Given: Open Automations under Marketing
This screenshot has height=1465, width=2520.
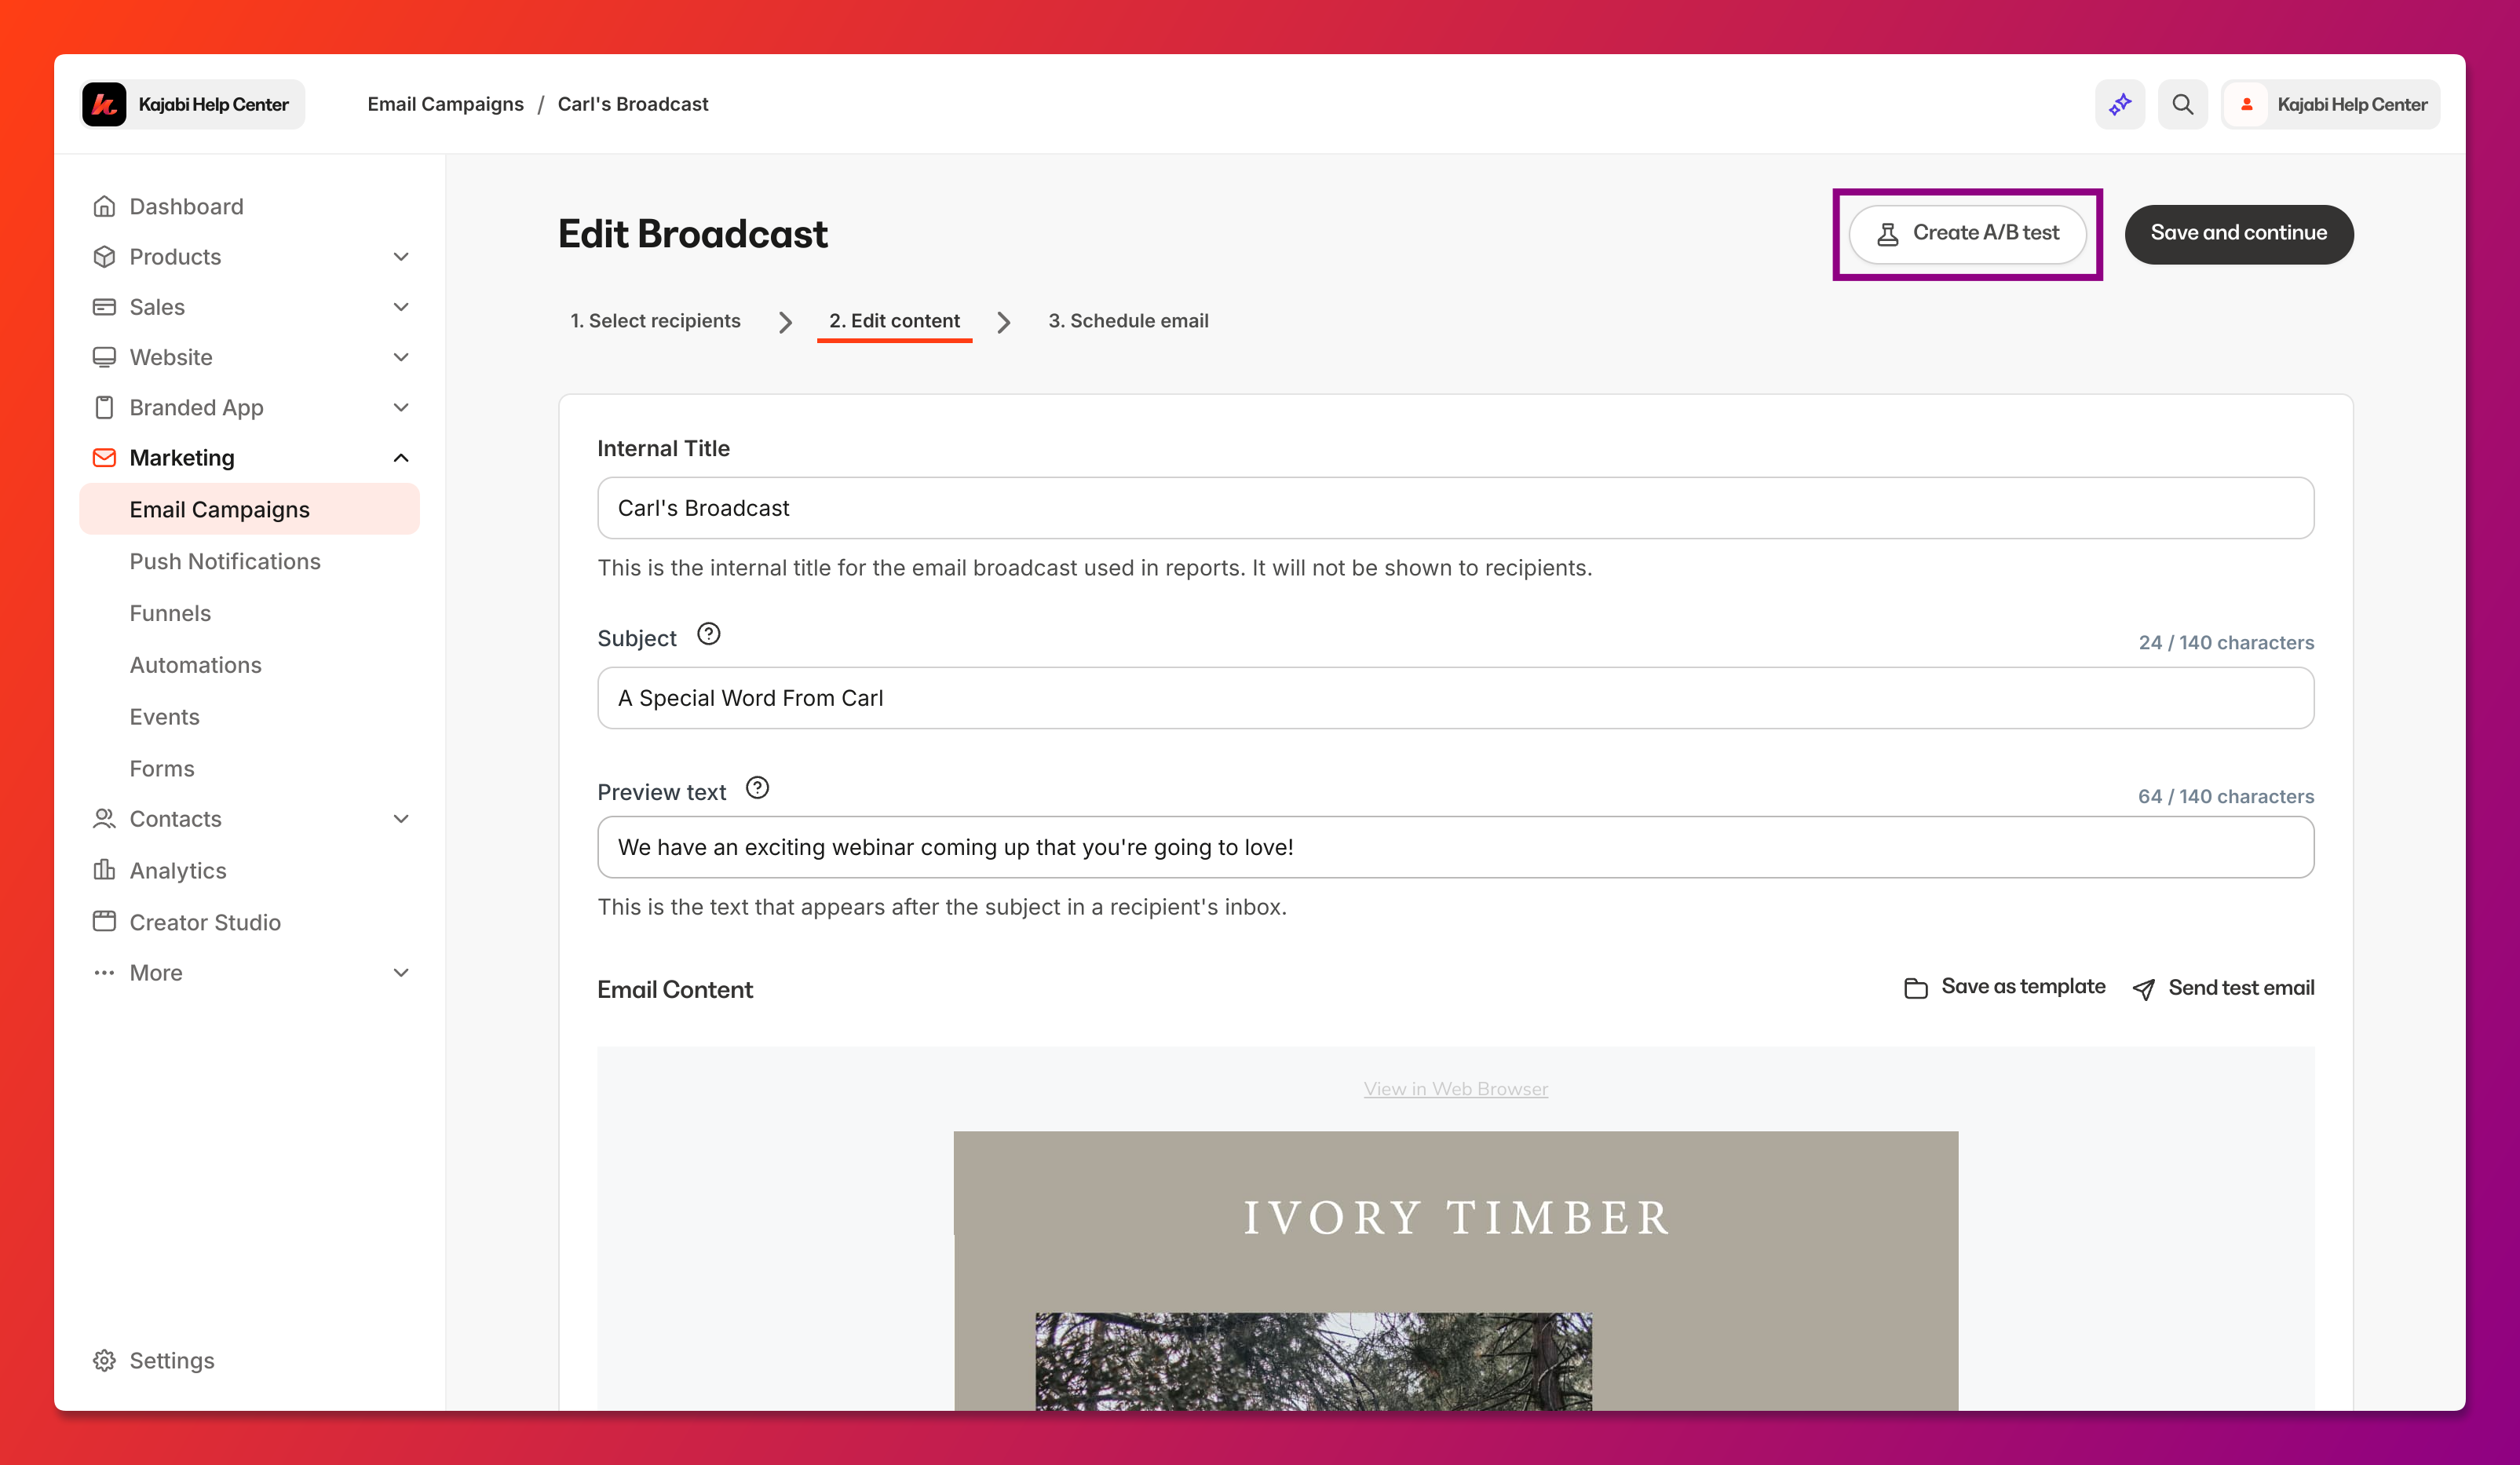Looking at the screenshot, I should [195, 665].
